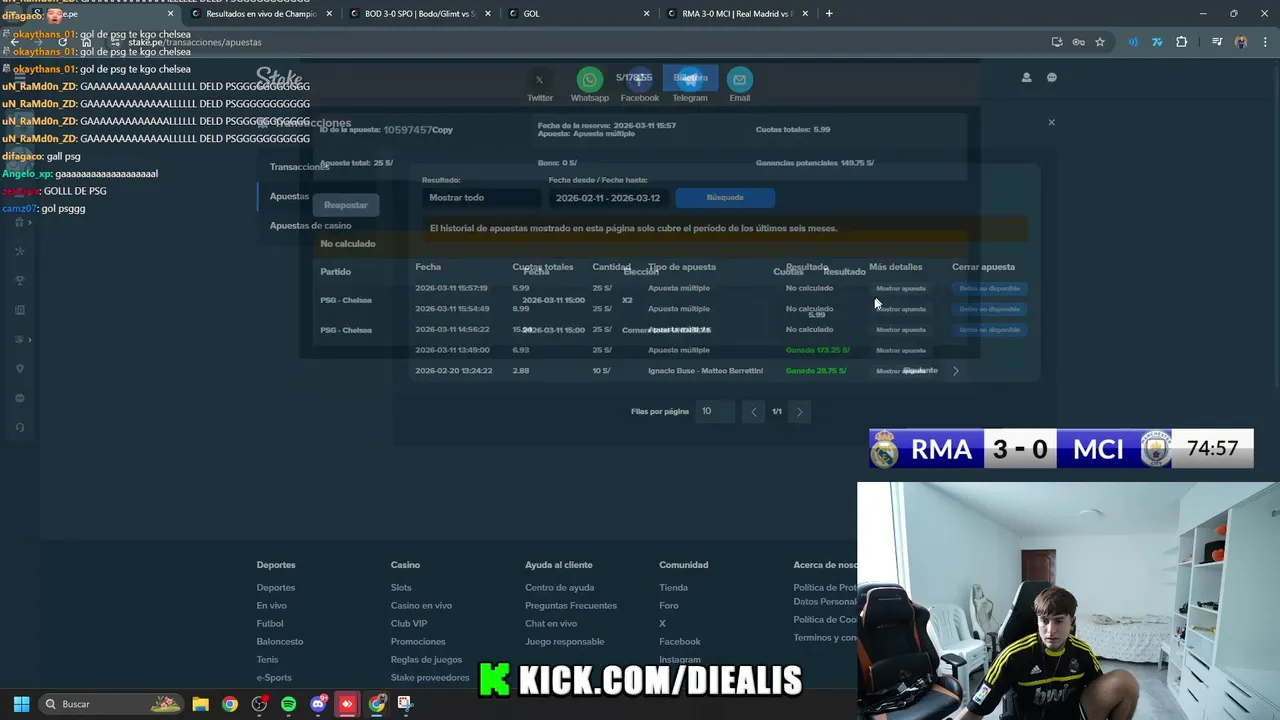The width and height of the screenshot is (1280, 720).
Task: Close the BOD 3-0 SPO browser tab
Action: coord(488,14)
